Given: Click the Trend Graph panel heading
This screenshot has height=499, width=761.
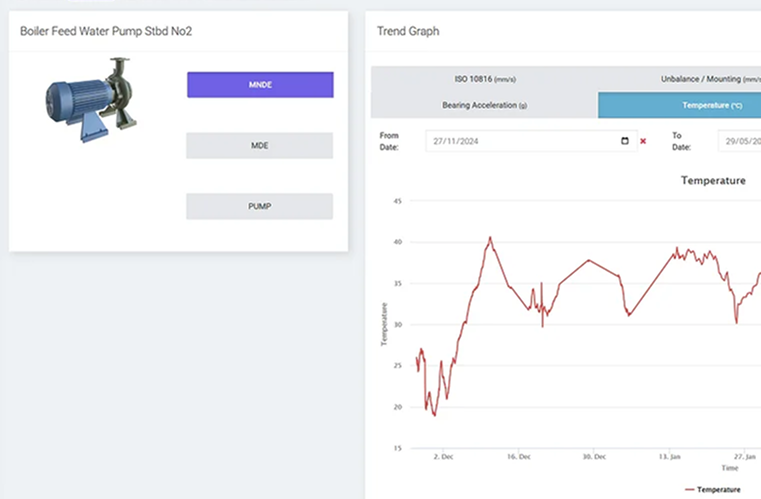Looking at the screenshot, I should (408, 31).
